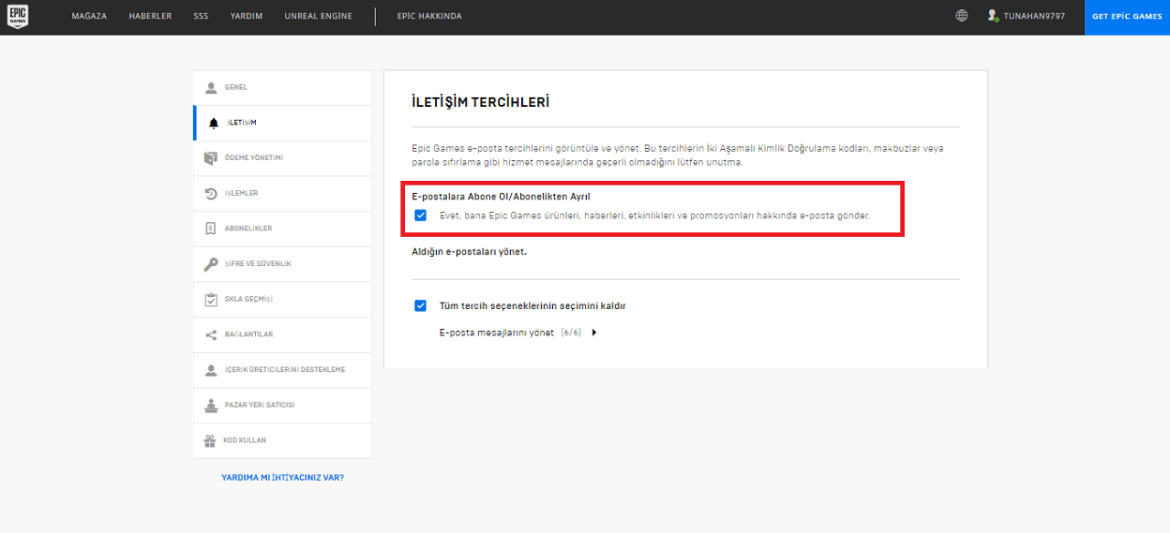This screenshot has width=1170, height=533.
Task: Uncheck the Epic Games e-posta gönder checkbox
Action: pos(420,215)
